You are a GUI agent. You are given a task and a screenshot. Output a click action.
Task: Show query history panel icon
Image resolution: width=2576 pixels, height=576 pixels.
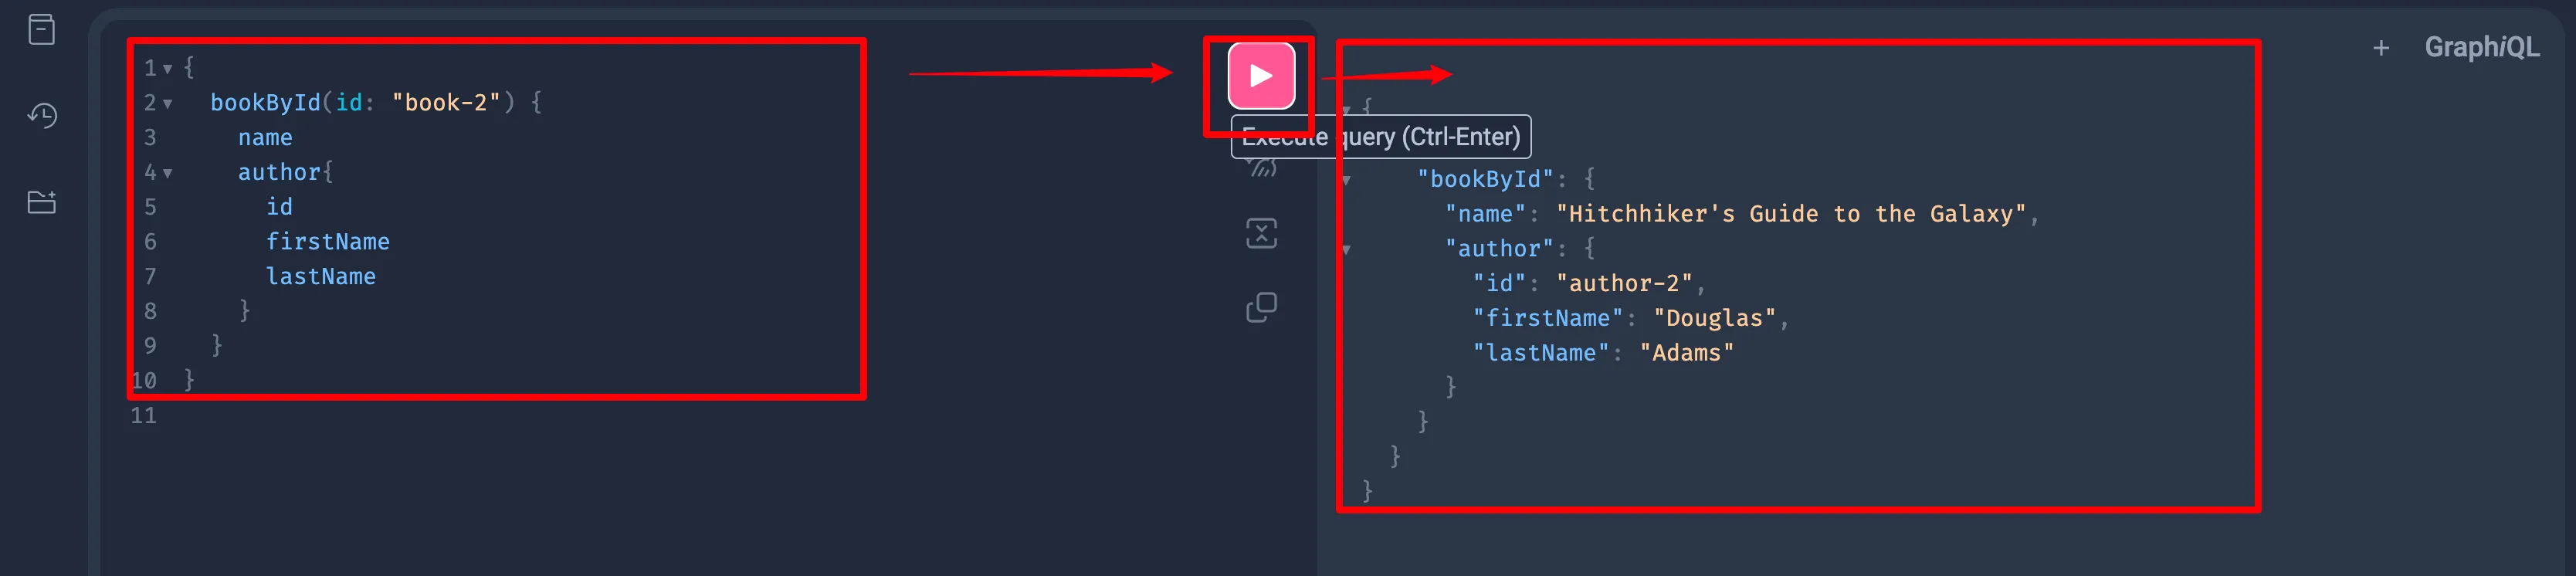[42, 115]
